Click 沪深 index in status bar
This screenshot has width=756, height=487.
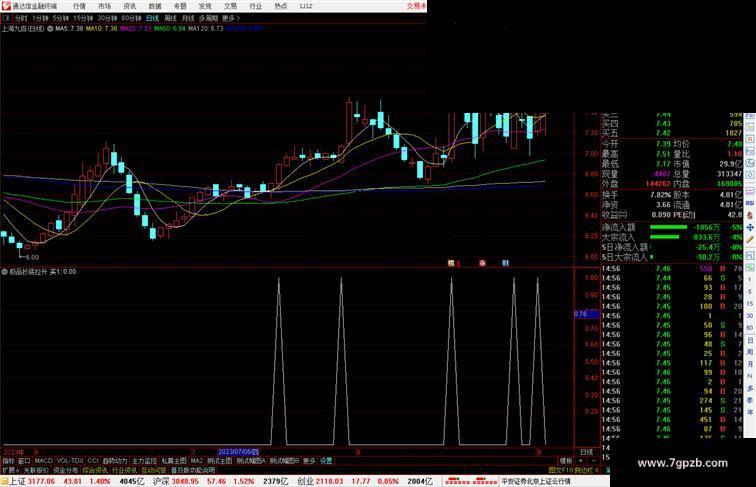[162, 481]
